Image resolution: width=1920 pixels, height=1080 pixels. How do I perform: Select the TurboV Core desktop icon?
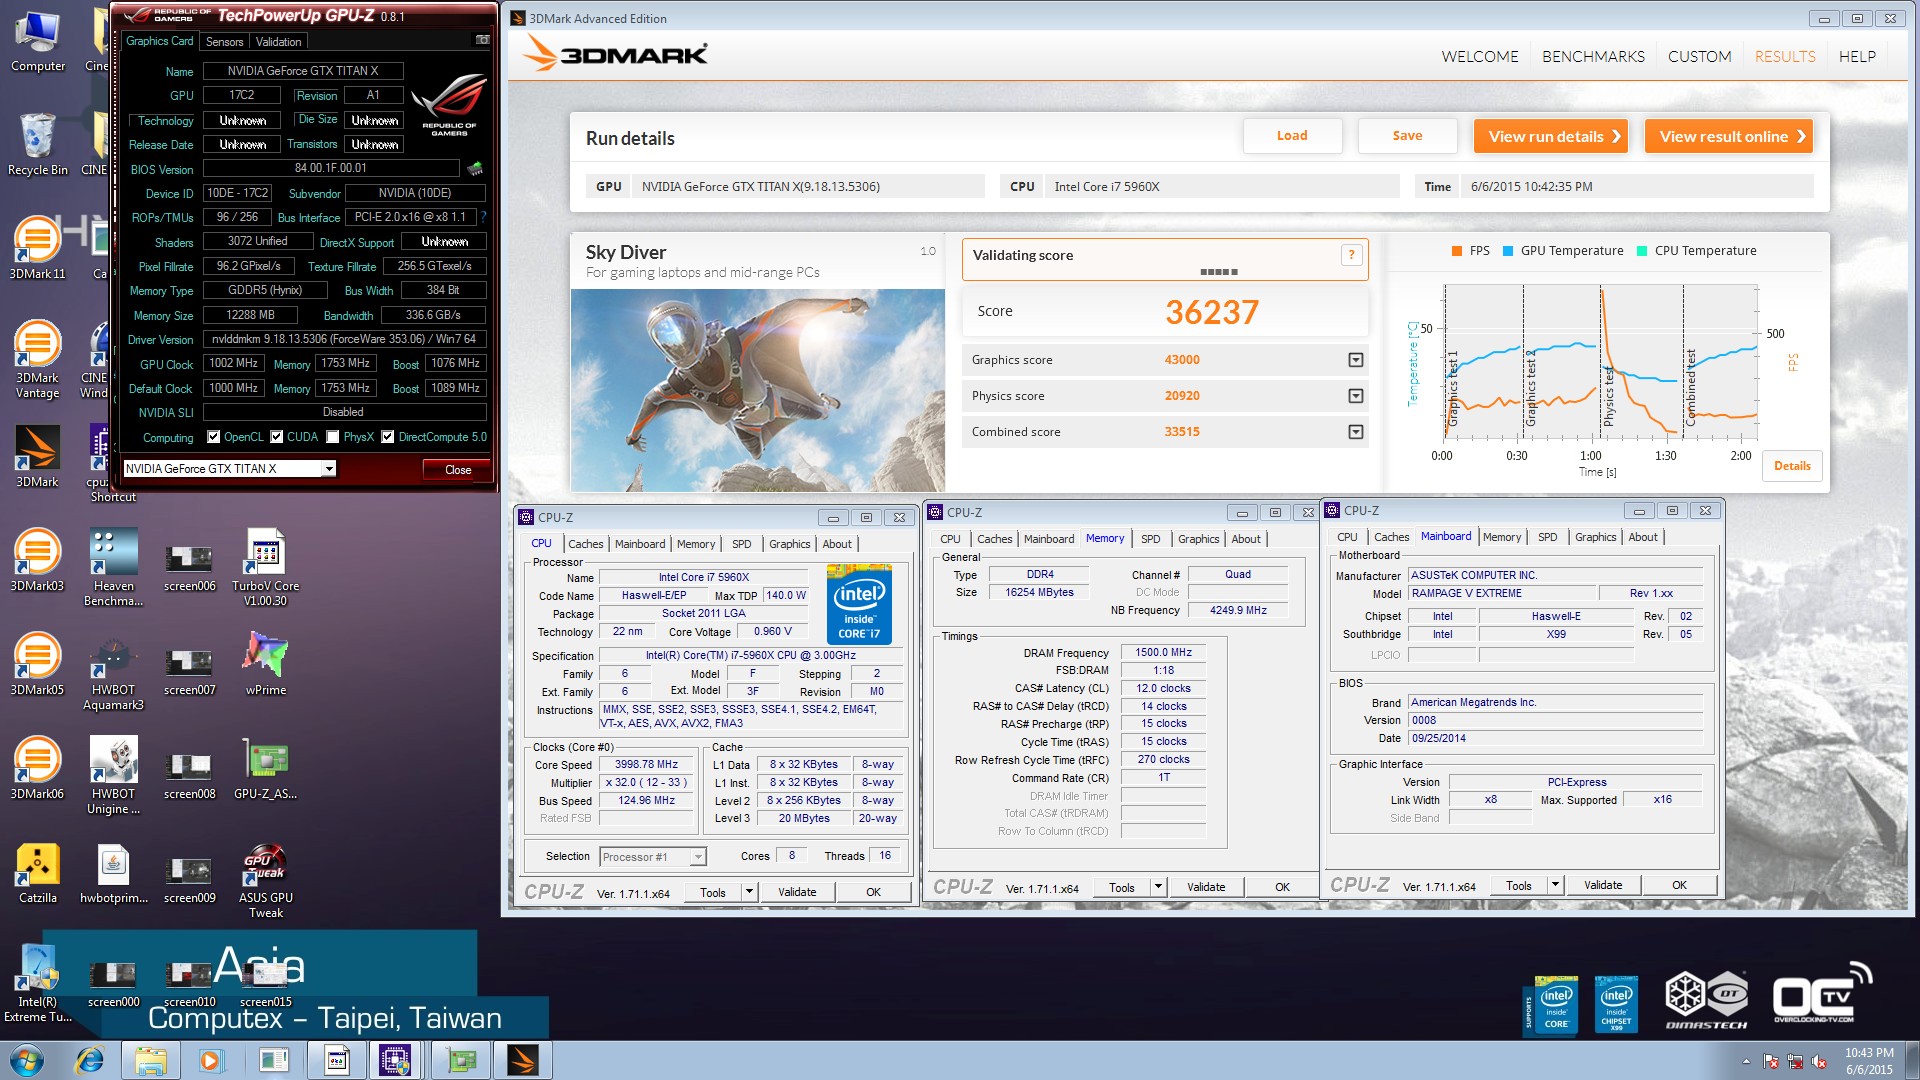pyautogui.click(x=265, y=568)
